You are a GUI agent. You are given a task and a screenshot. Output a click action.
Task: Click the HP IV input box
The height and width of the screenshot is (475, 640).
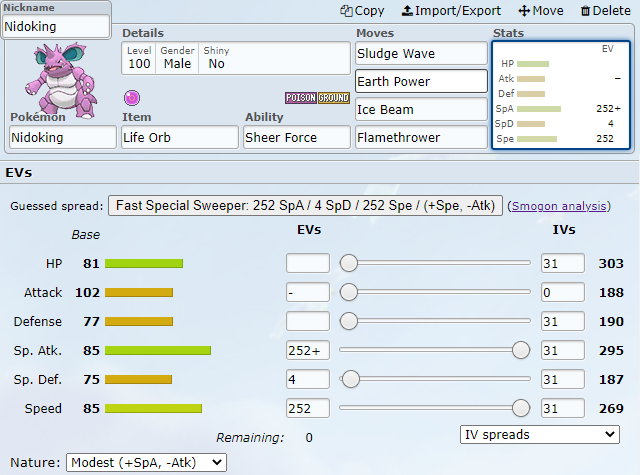(563, 263)
